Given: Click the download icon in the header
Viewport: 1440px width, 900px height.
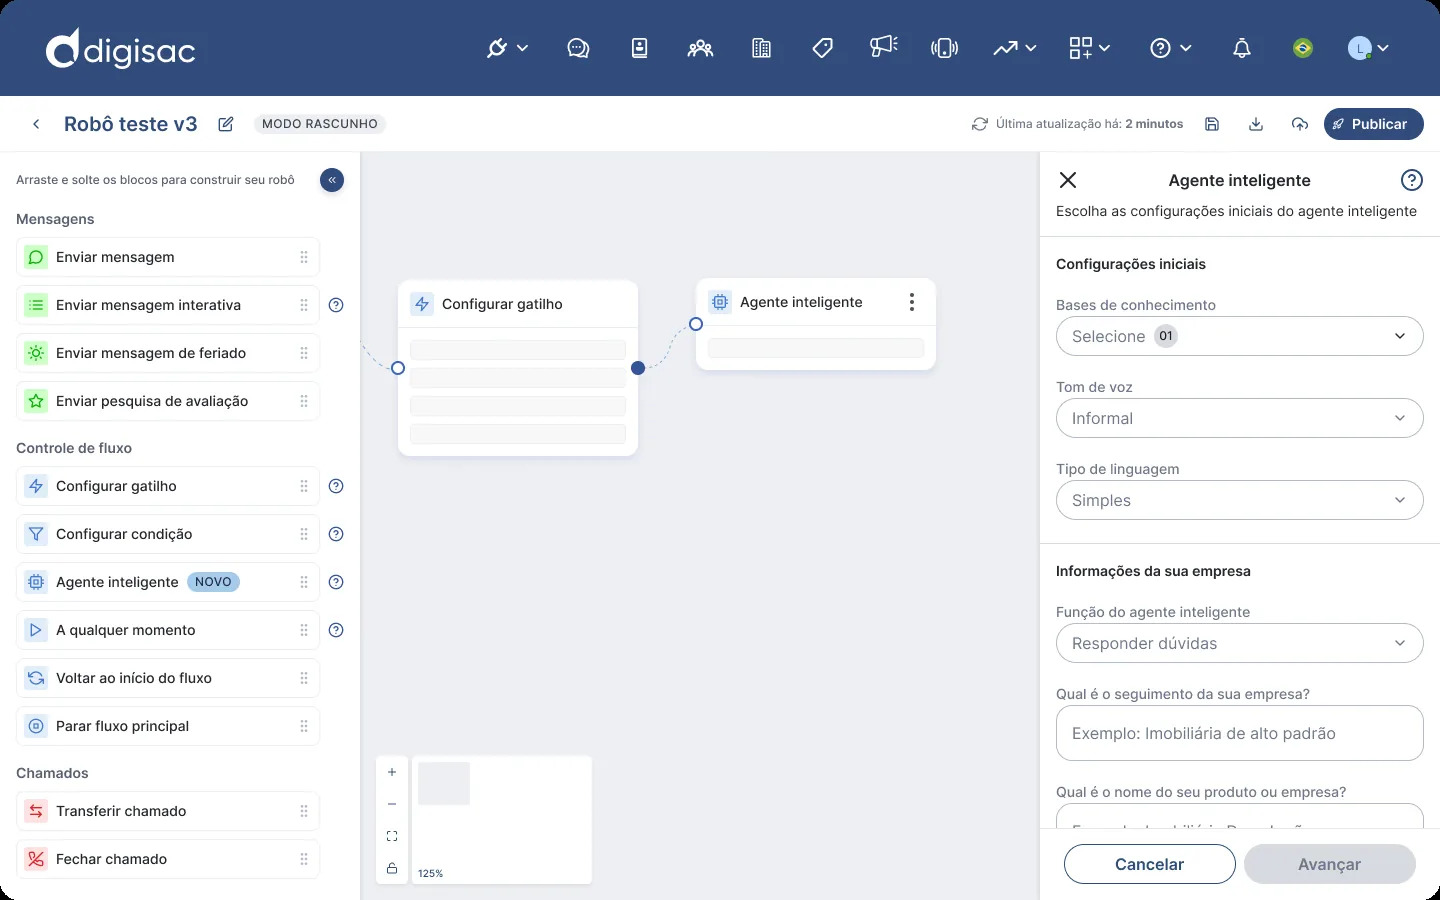Looking at the screenshot, I should [x=1256, y=124].
